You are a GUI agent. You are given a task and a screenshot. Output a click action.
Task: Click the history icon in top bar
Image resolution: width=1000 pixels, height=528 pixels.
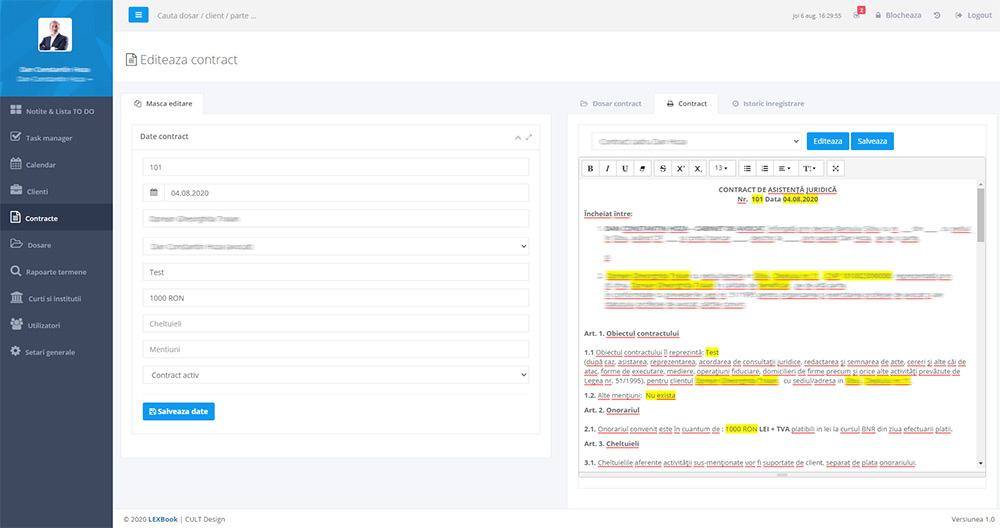coord(937,15)
